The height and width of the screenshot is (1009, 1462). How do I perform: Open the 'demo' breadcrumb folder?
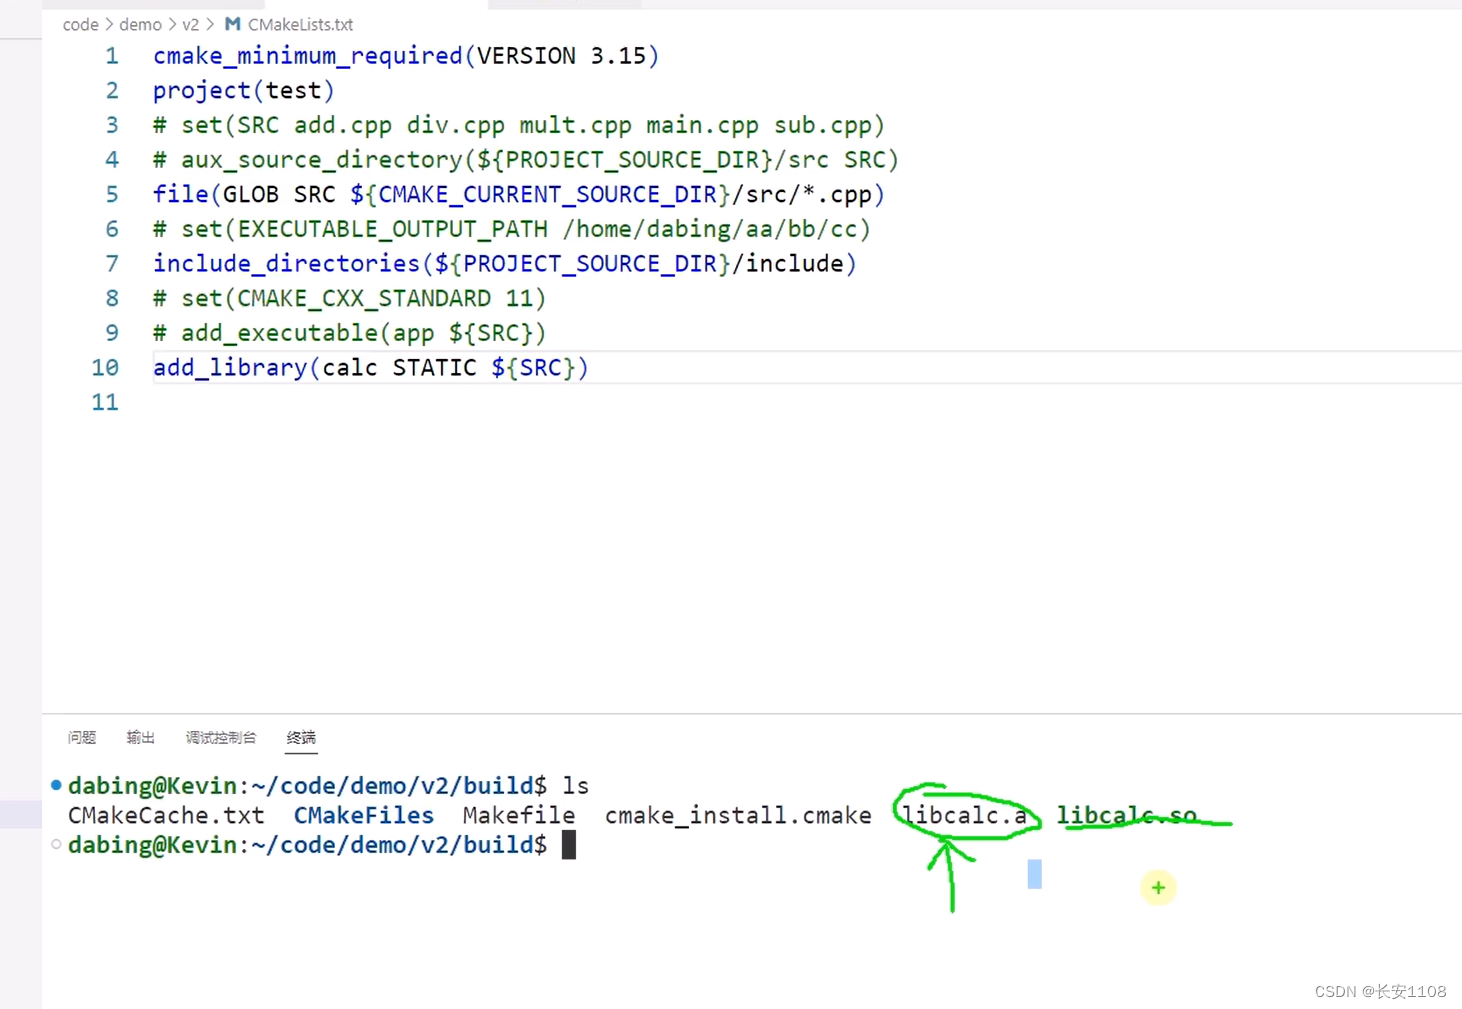pyautogui.click(x=140, y=24)
